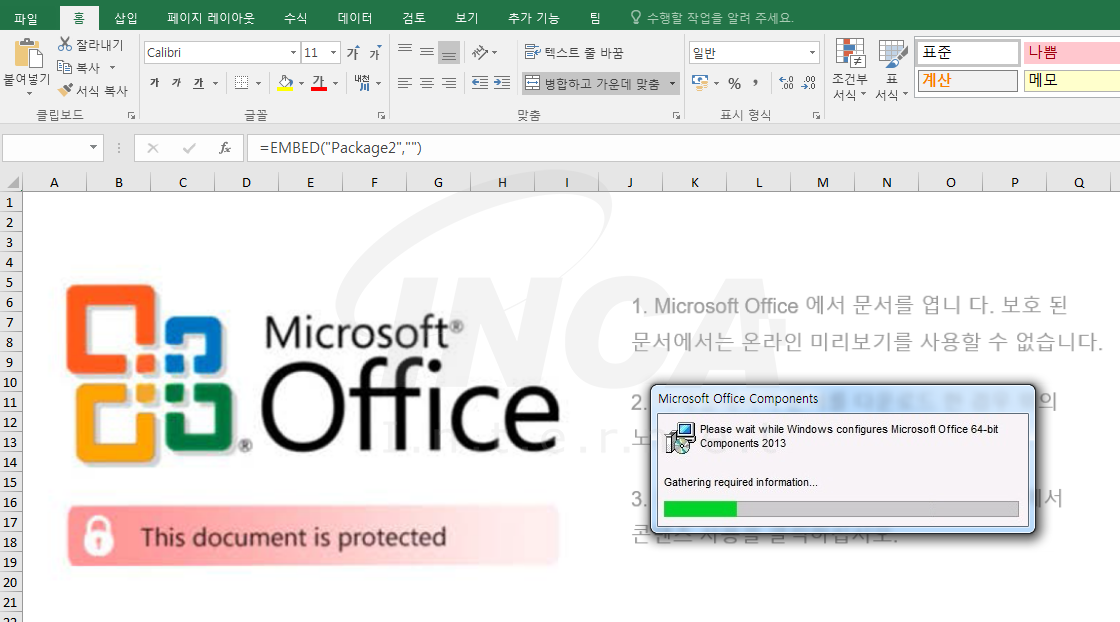The image size is (1120, 622).
Task: Select the 나쁨 cell style
Action: (1071, 52)
